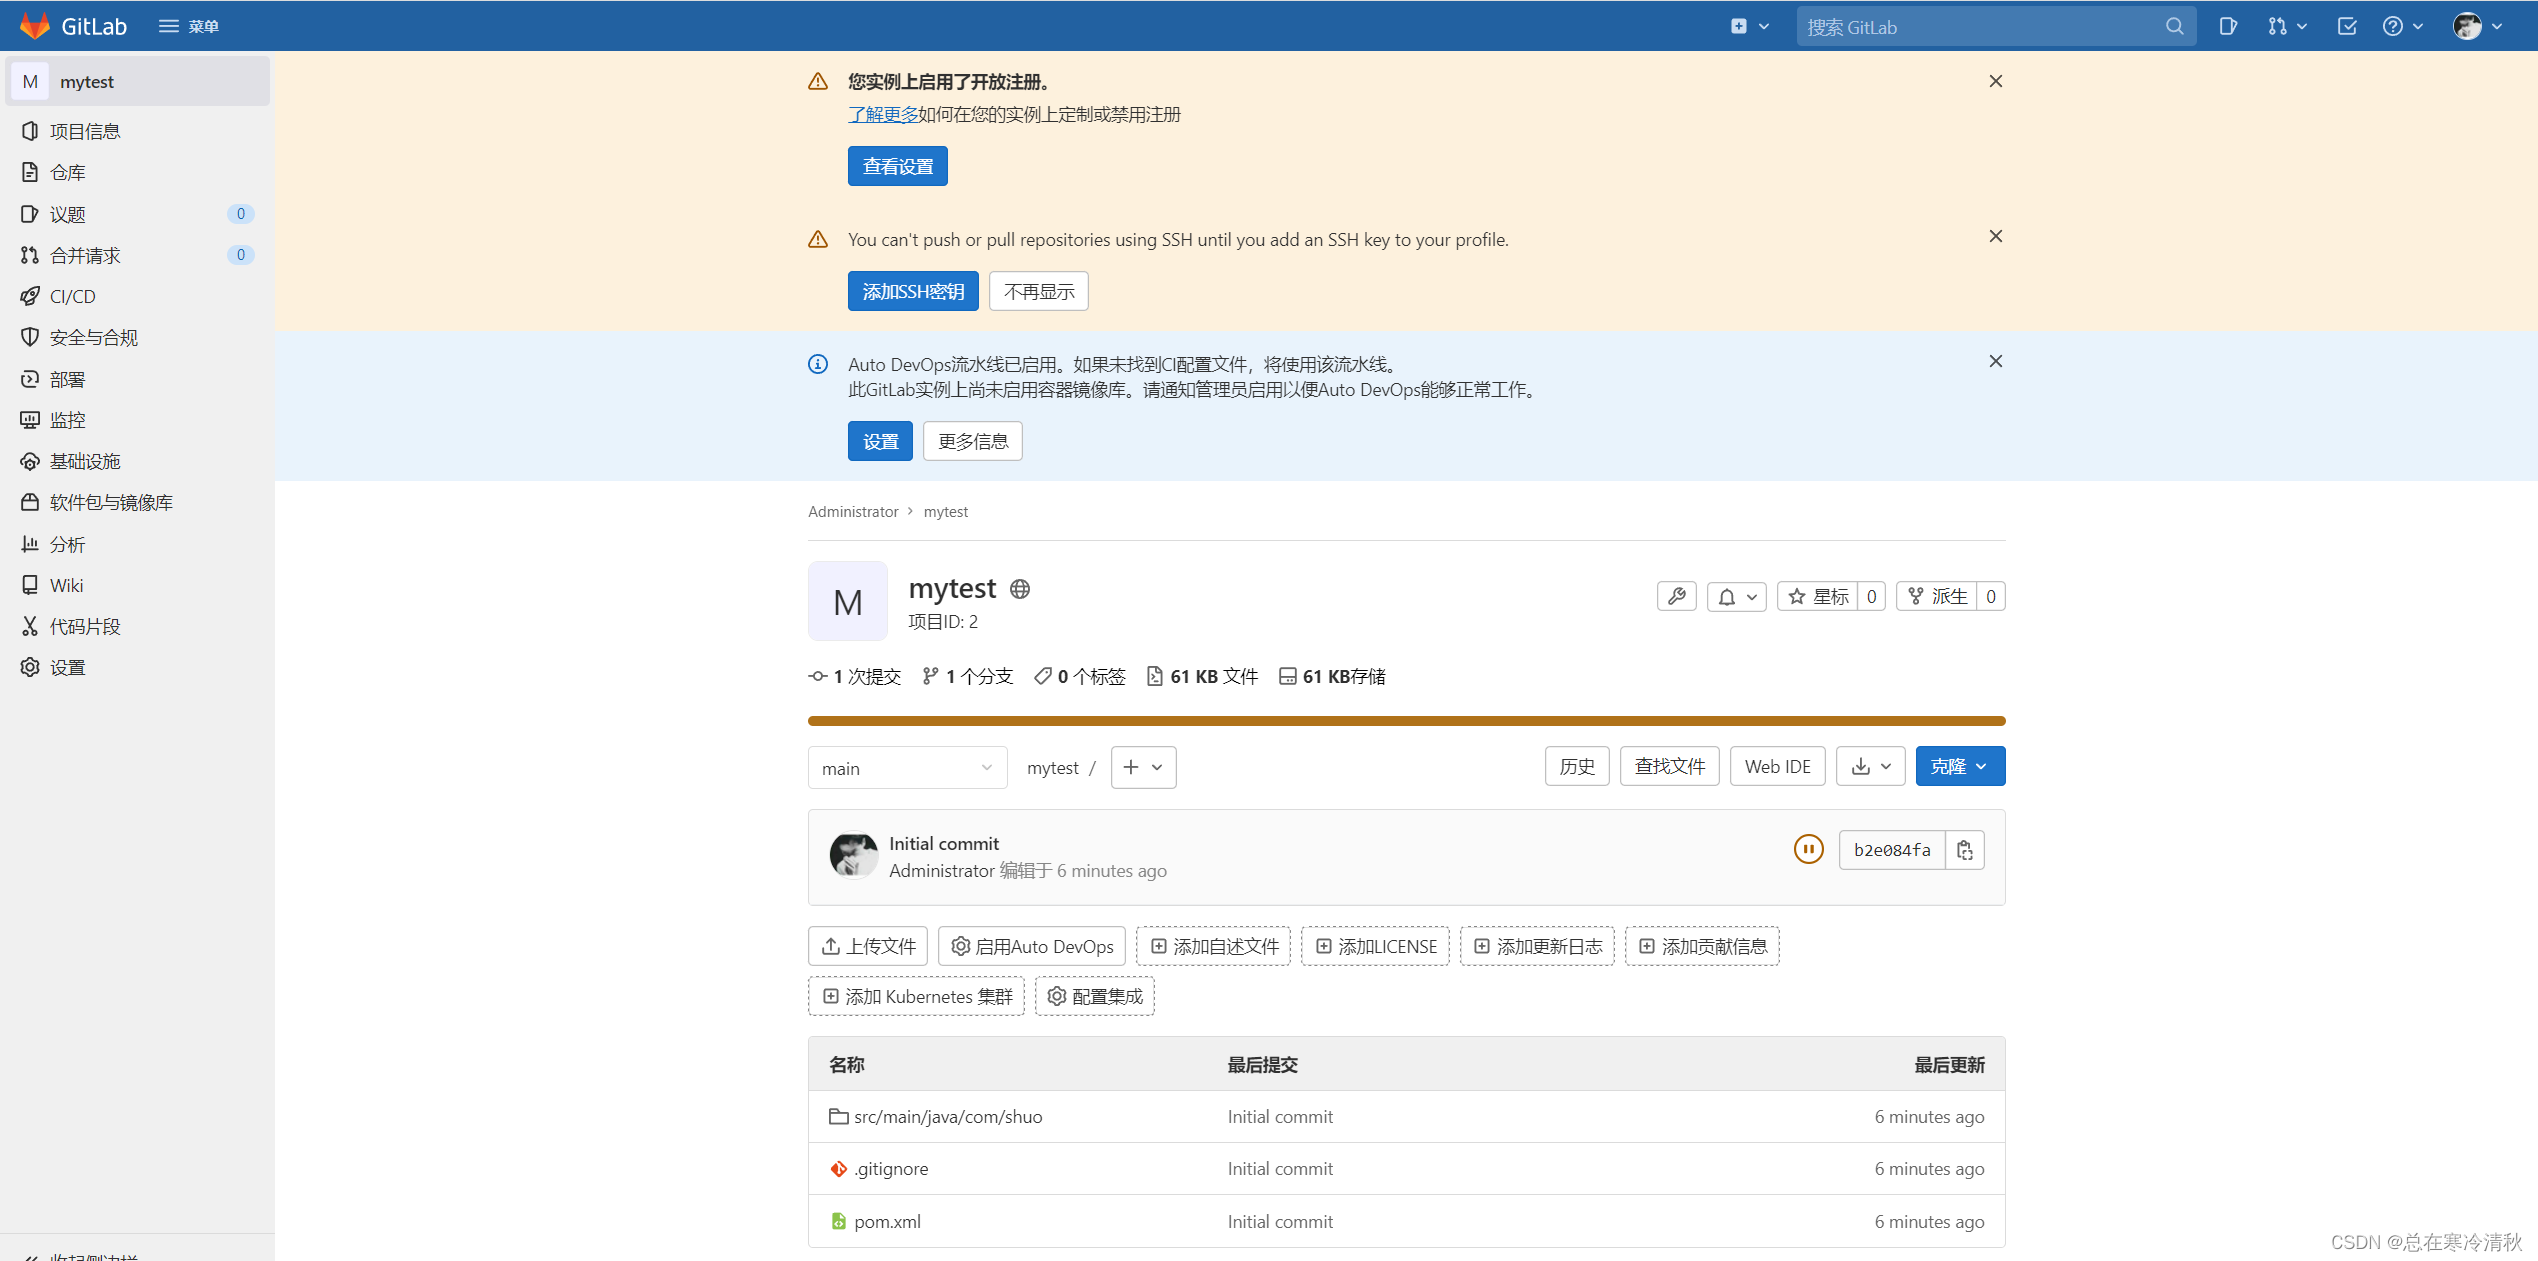Open the 1 次提交 commits link
The image size is (2538, 1261).
point(855,676)
